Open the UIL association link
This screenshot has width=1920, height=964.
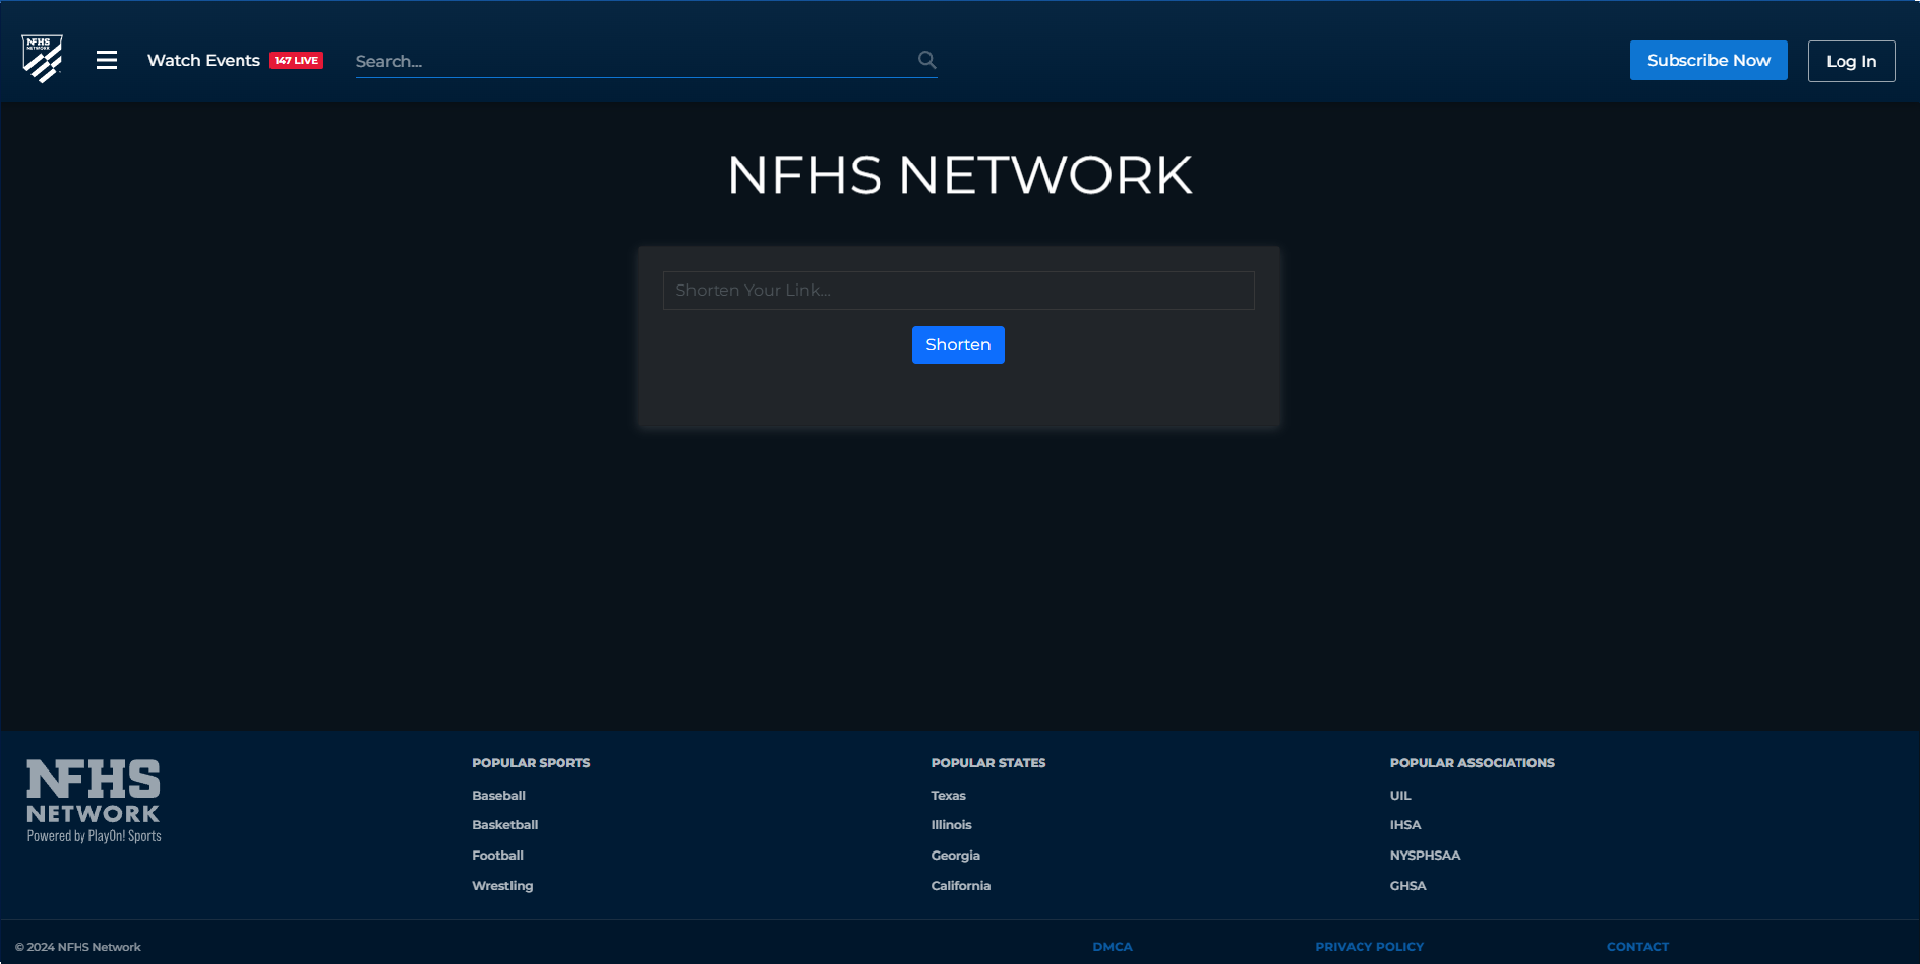[x=1400, y=796]
